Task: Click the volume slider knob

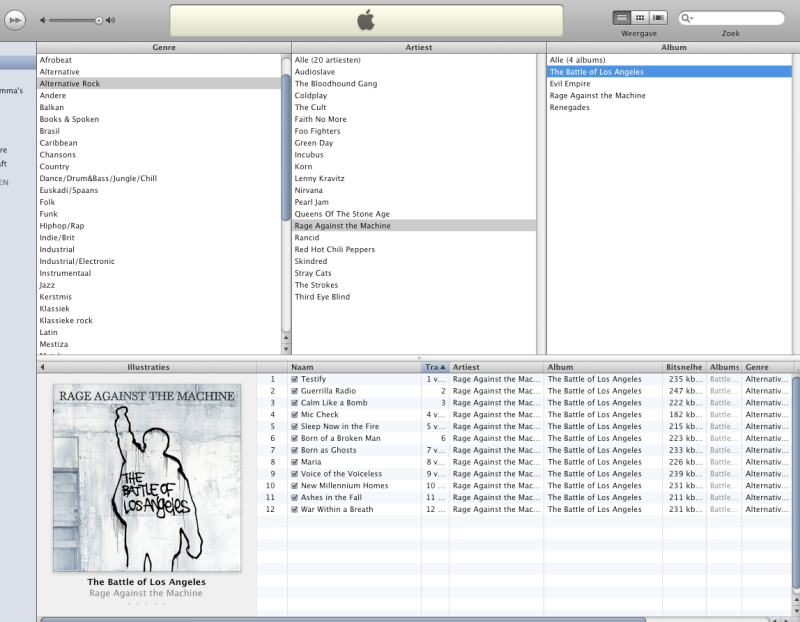Action: (x=98, y=20)
